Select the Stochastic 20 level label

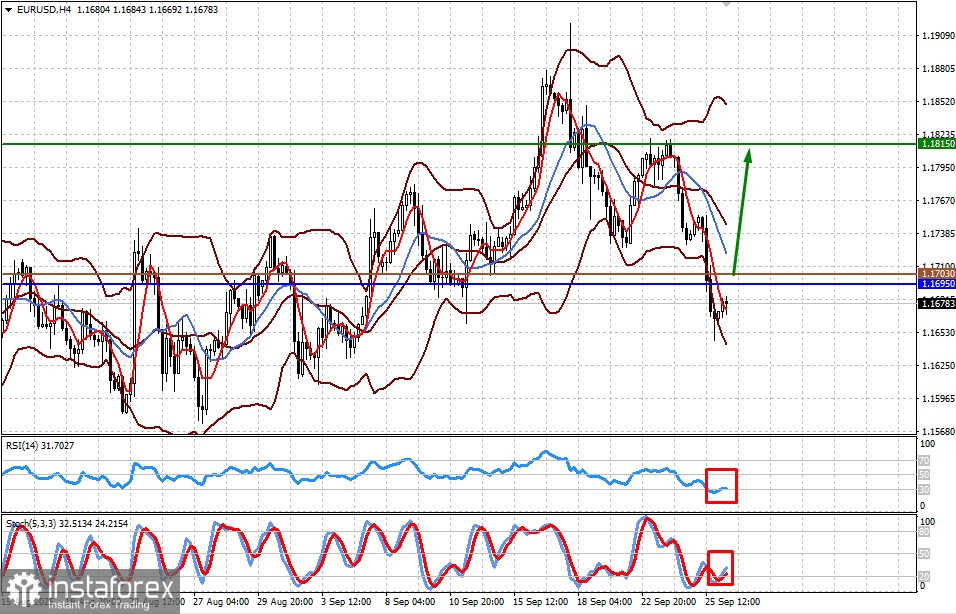coord(924,576)
